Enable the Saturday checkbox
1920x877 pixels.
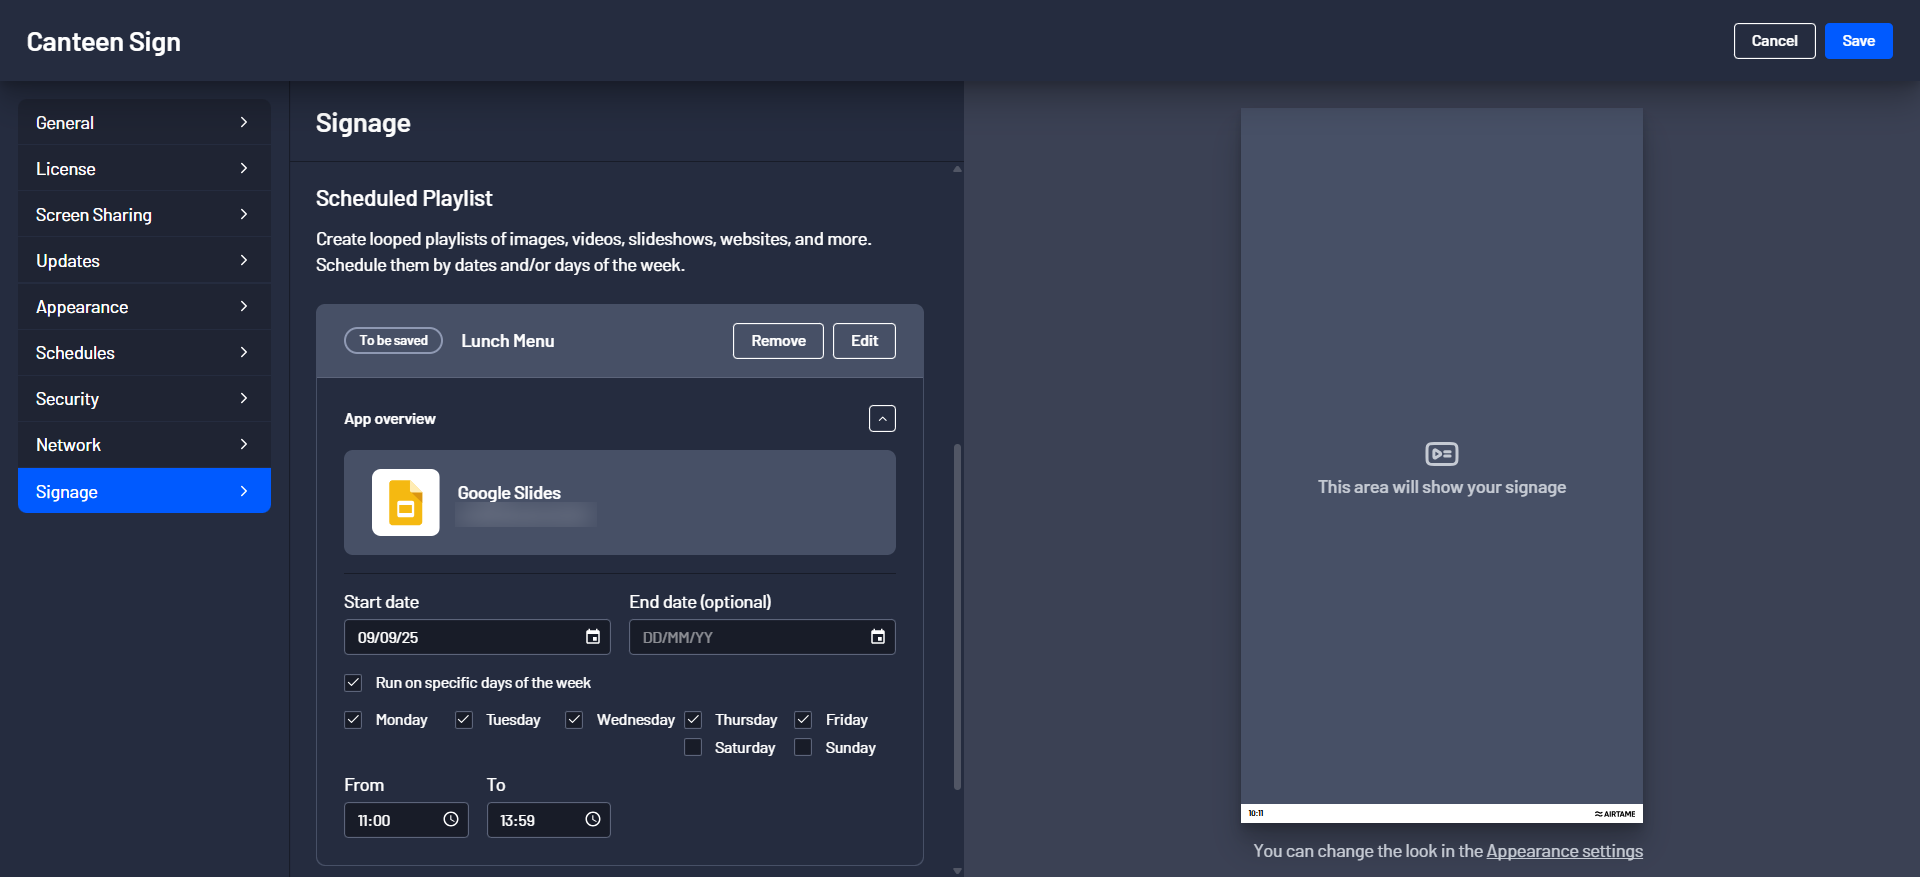[693, 748]
